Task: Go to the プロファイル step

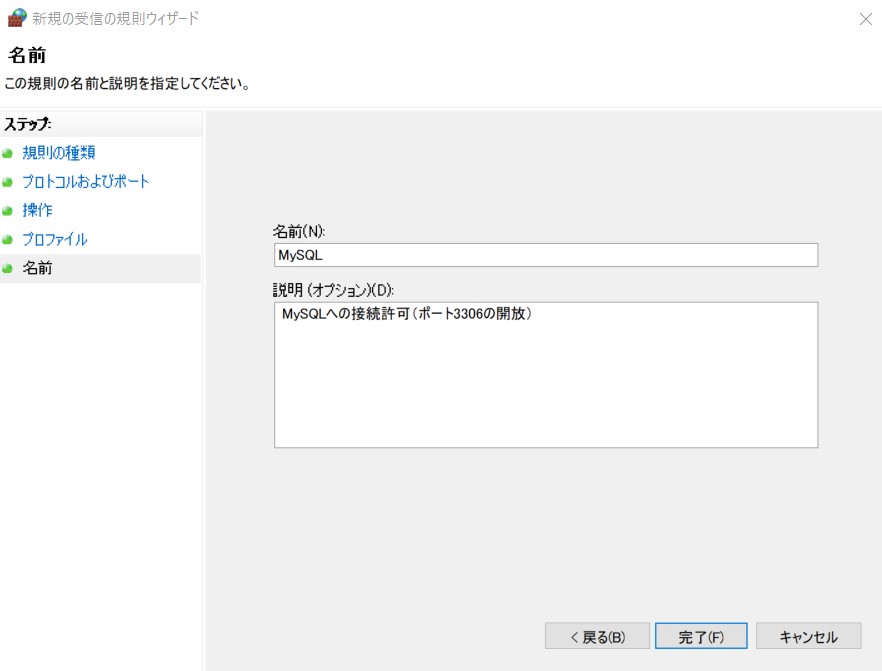Action: tap(55, 239)
